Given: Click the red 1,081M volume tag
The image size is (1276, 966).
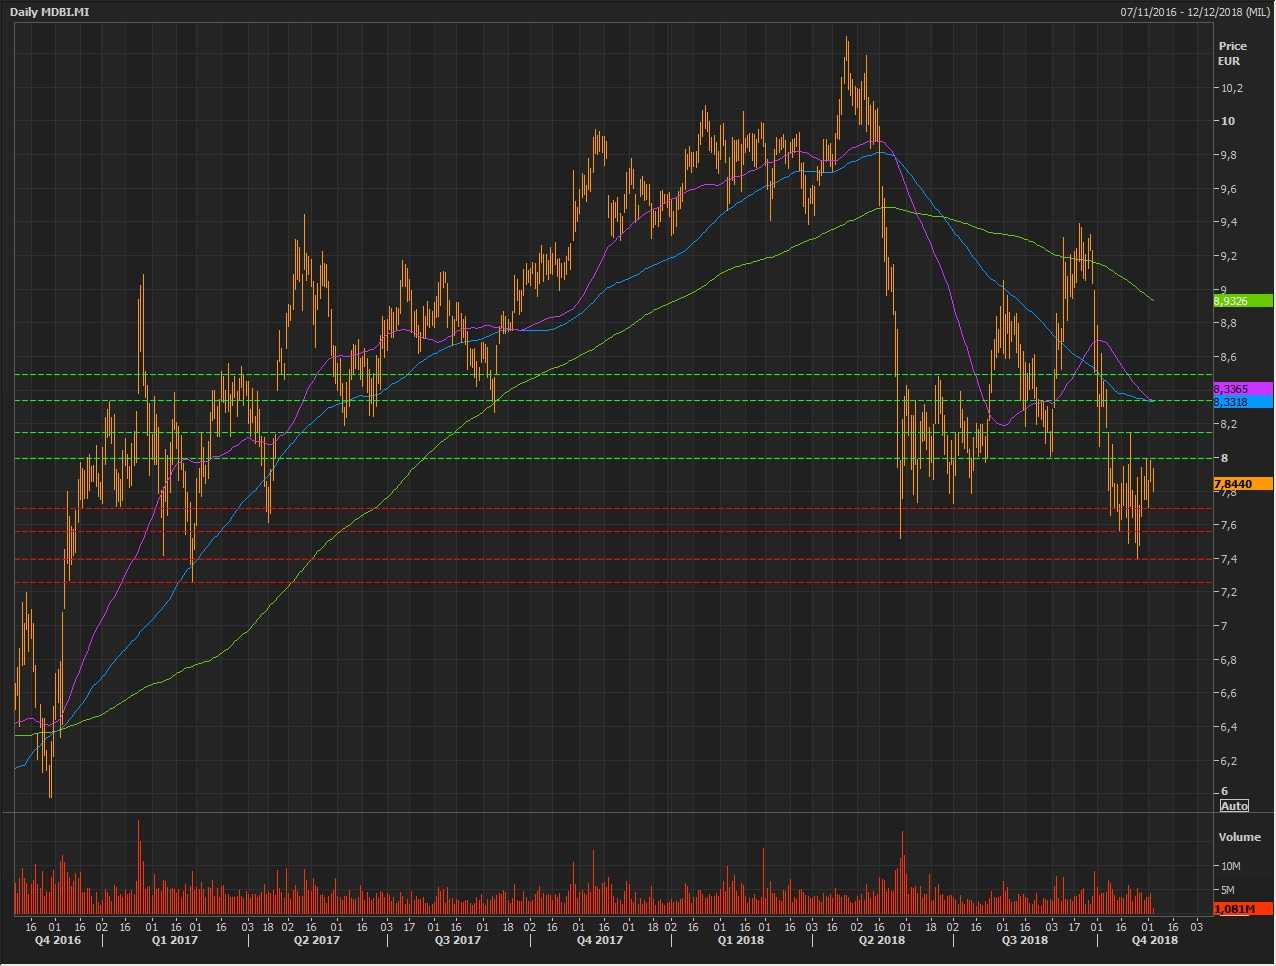Looking at the screenshot, I should pos(1241,909).
